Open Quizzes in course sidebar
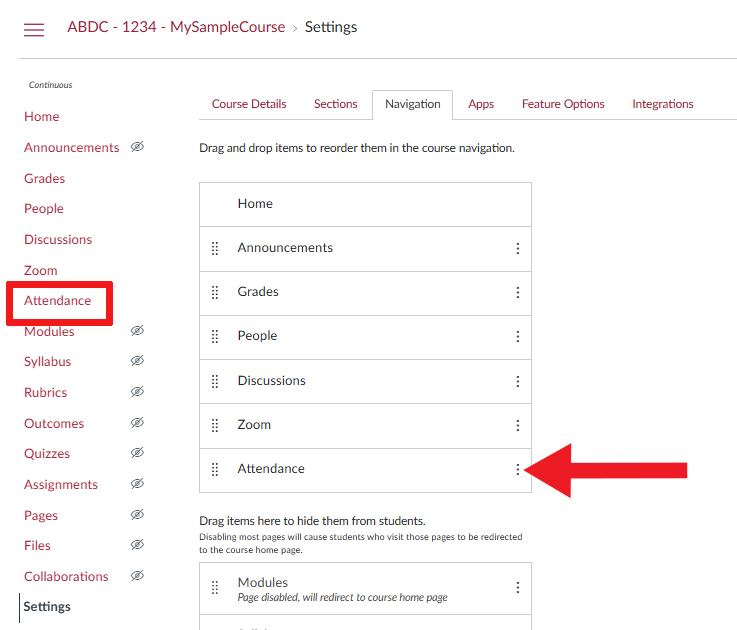 point(47,454)
